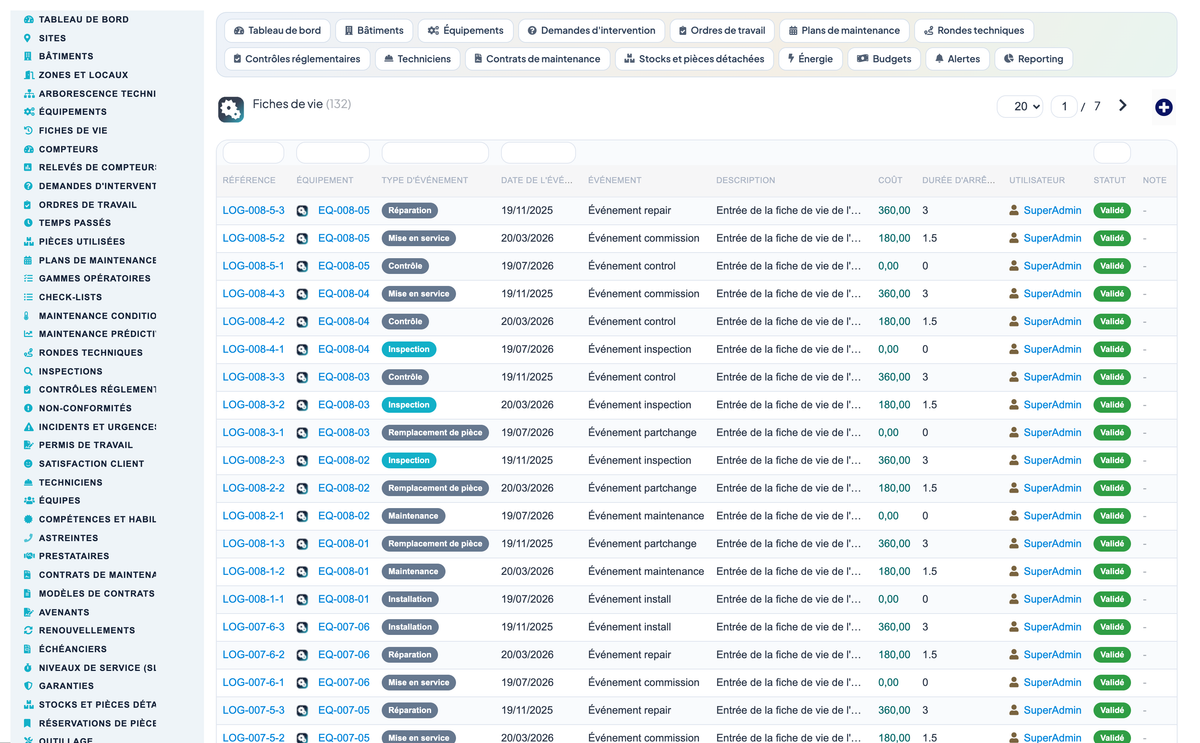Click Remplacement de pièce badge in LOG-008-3-1

(x=435, y=433)
